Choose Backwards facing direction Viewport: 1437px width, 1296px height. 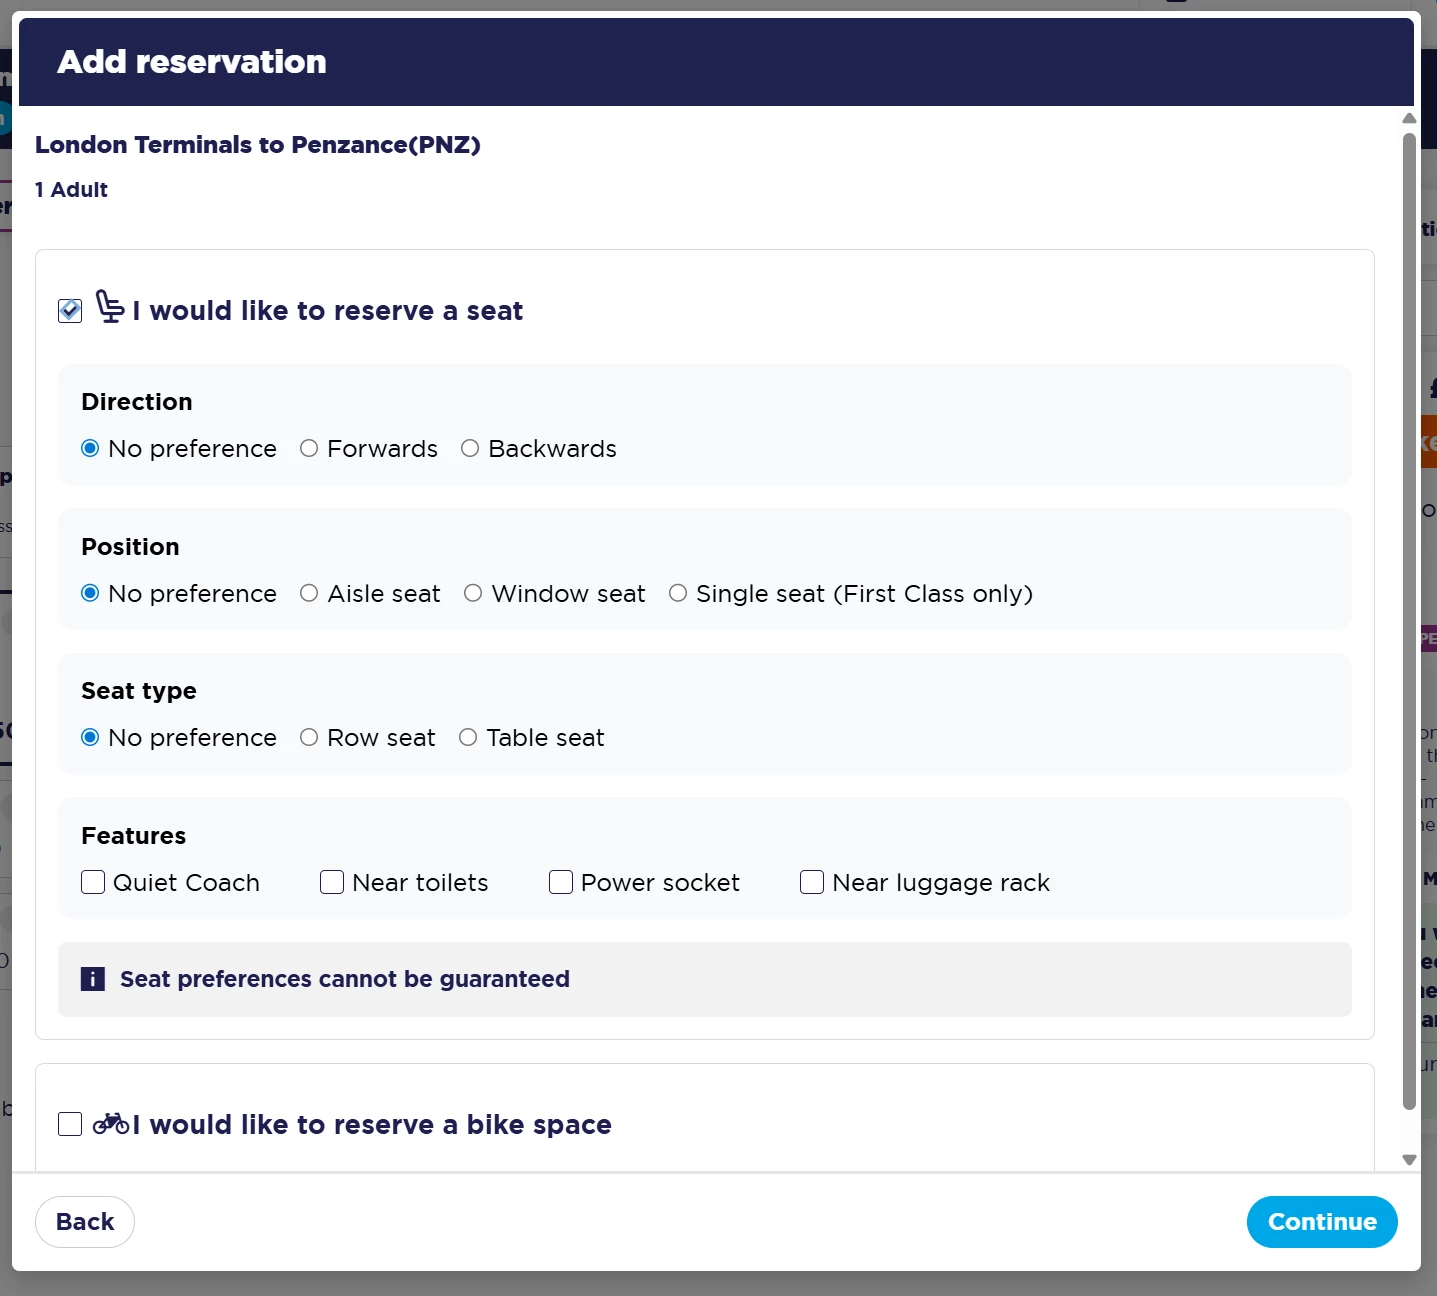470,449
